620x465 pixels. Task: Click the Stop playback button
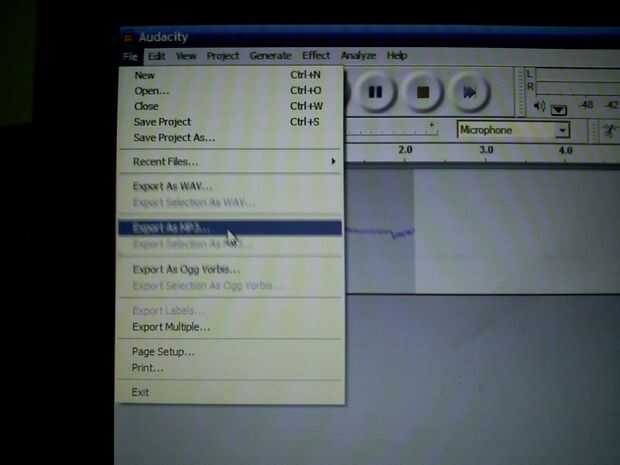422,93
